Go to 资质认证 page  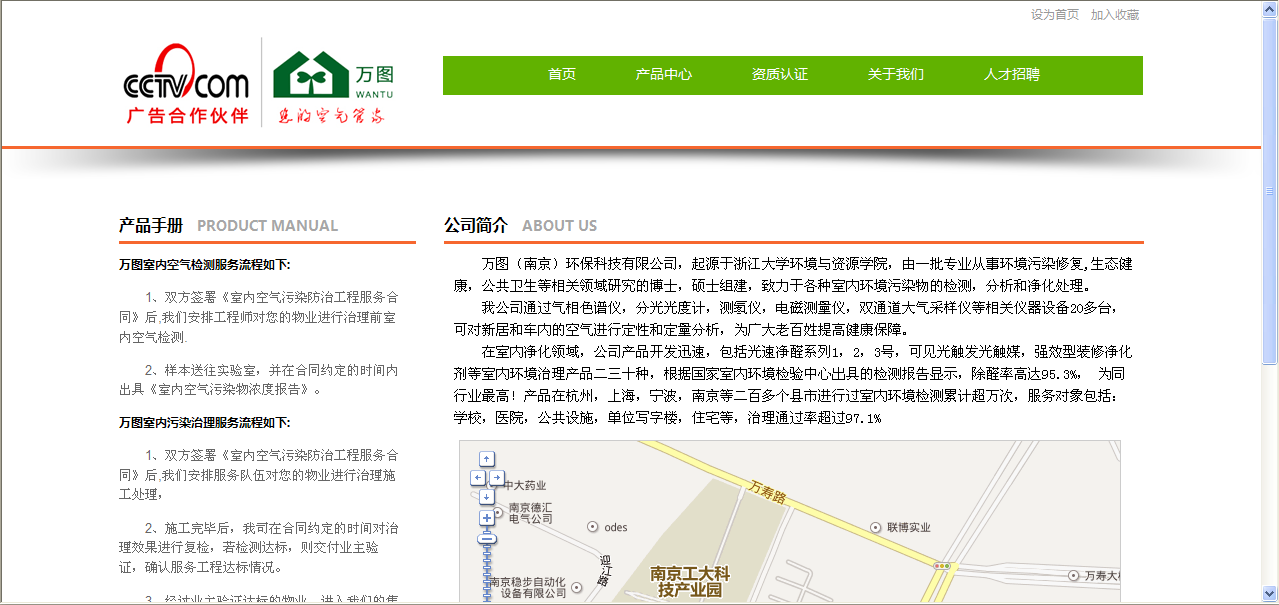780,75
